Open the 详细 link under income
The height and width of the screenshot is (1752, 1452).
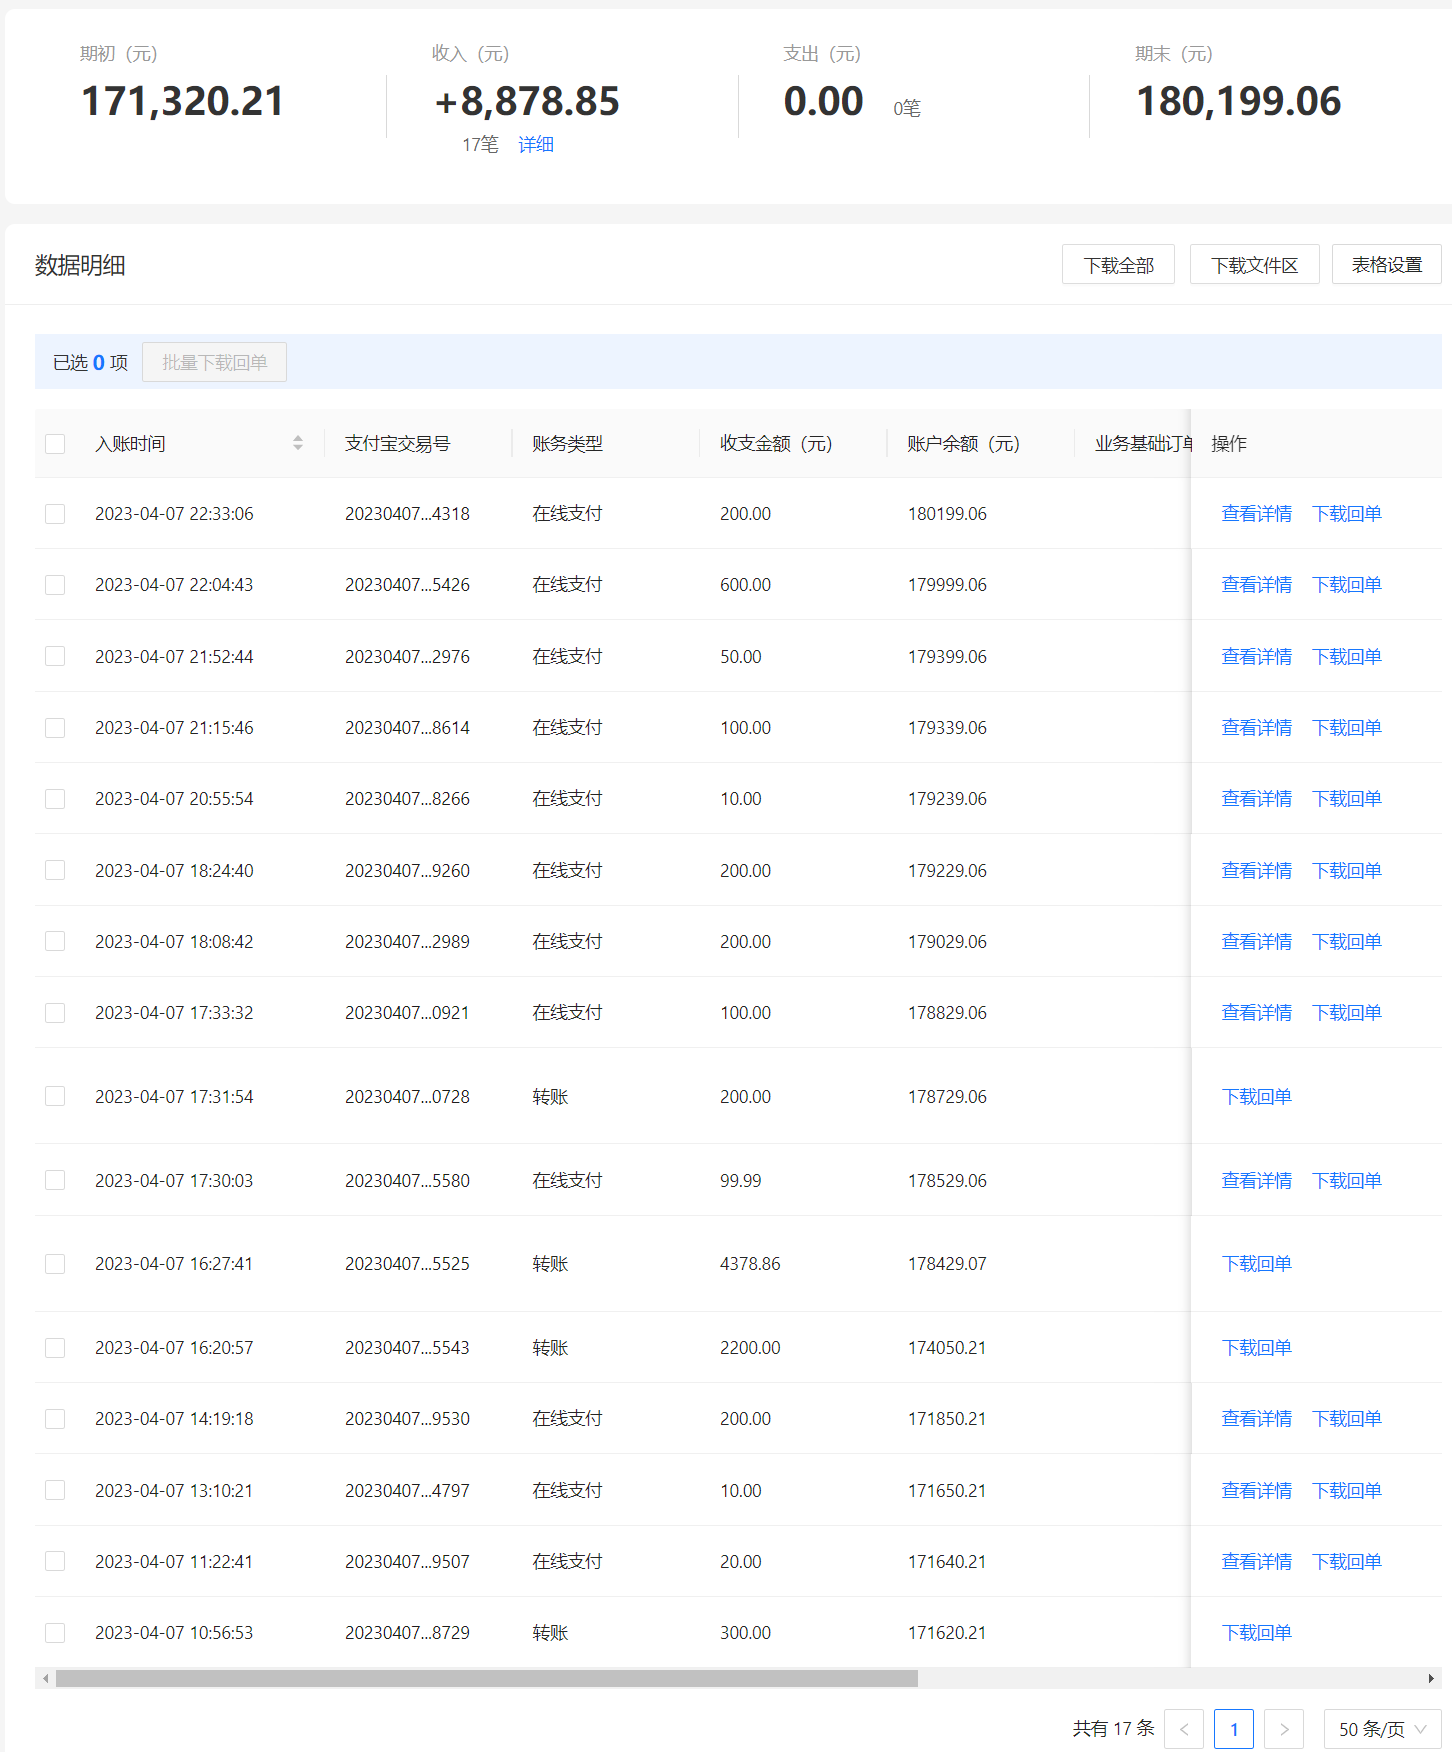(x=536, y=145)
